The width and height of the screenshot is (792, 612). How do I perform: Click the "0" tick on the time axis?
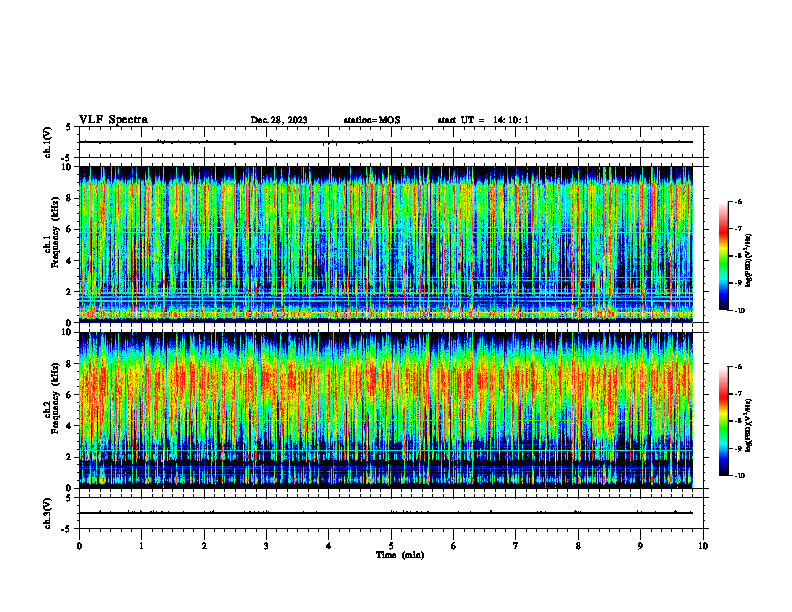[79, 546]
